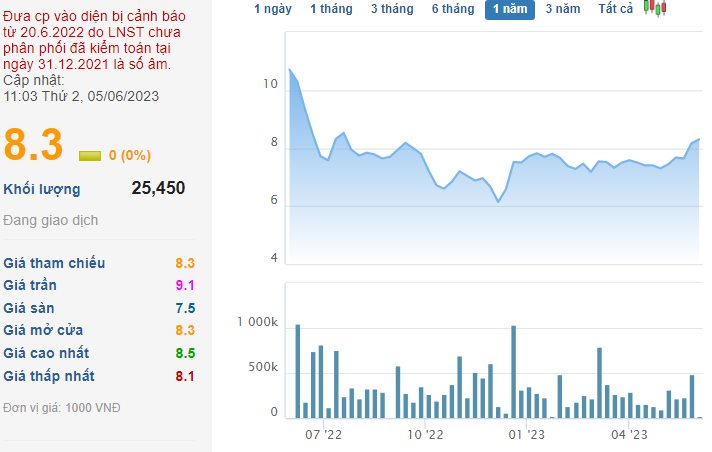Screen dimensions: 712x452
Task: Click the '0 (0%)' price change text
Action: pos(130,155)
